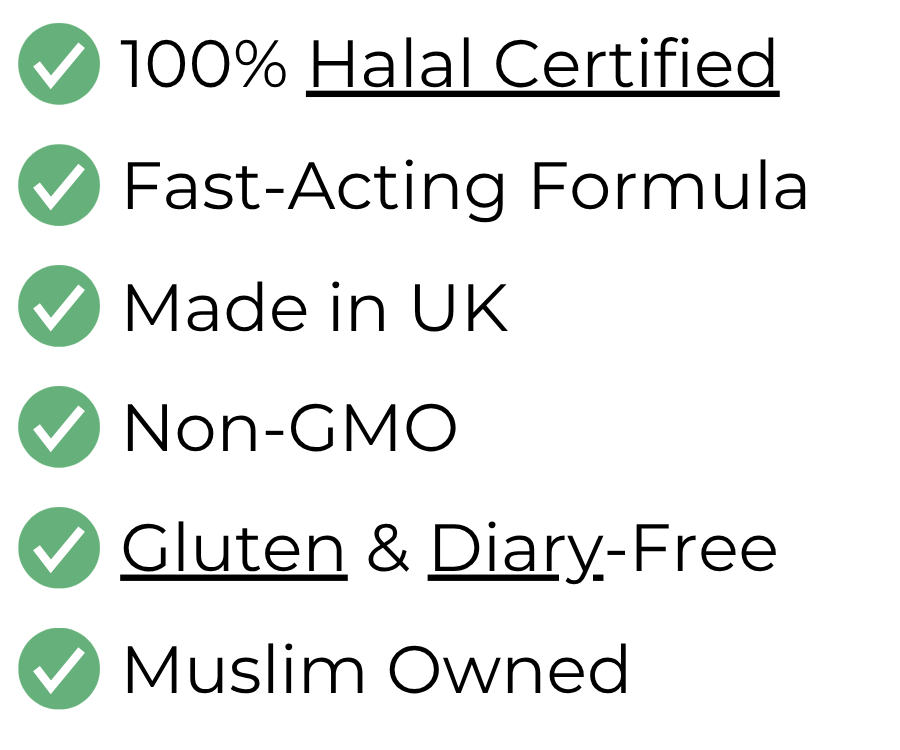
Task: Click the -Free text after Diary
Action: tap(691, 547)
